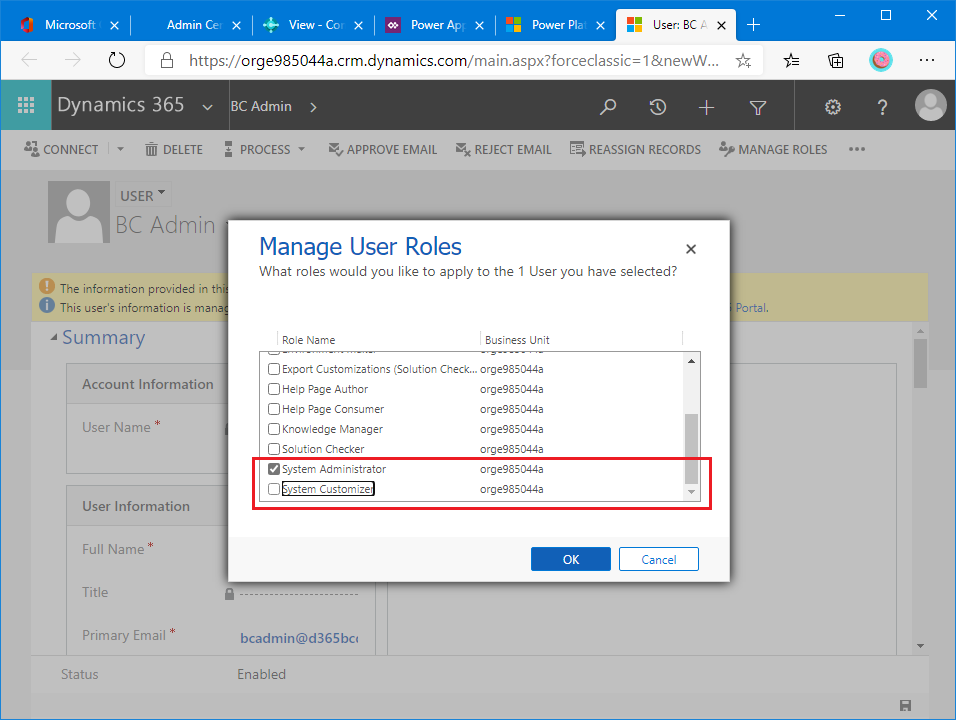Click the browser forward arrow
Image resolution: width=956 pixels, height=720 pixels.
73,60
